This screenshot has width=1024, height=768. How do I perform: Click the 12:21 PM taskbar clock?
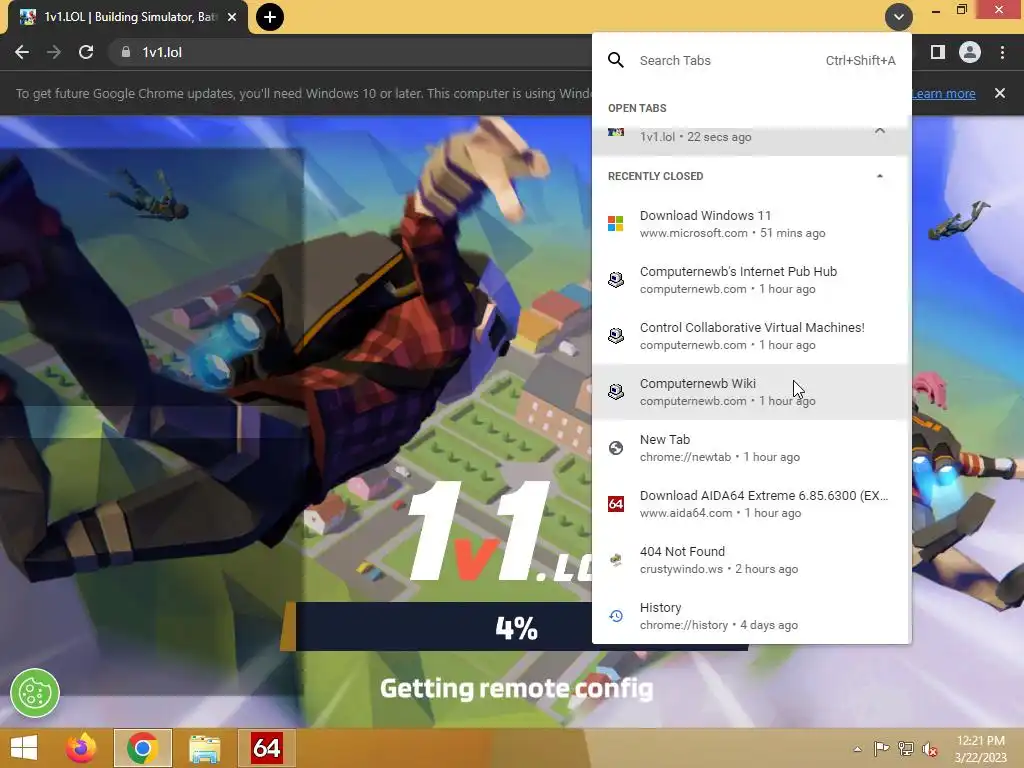tap(981, 749)
